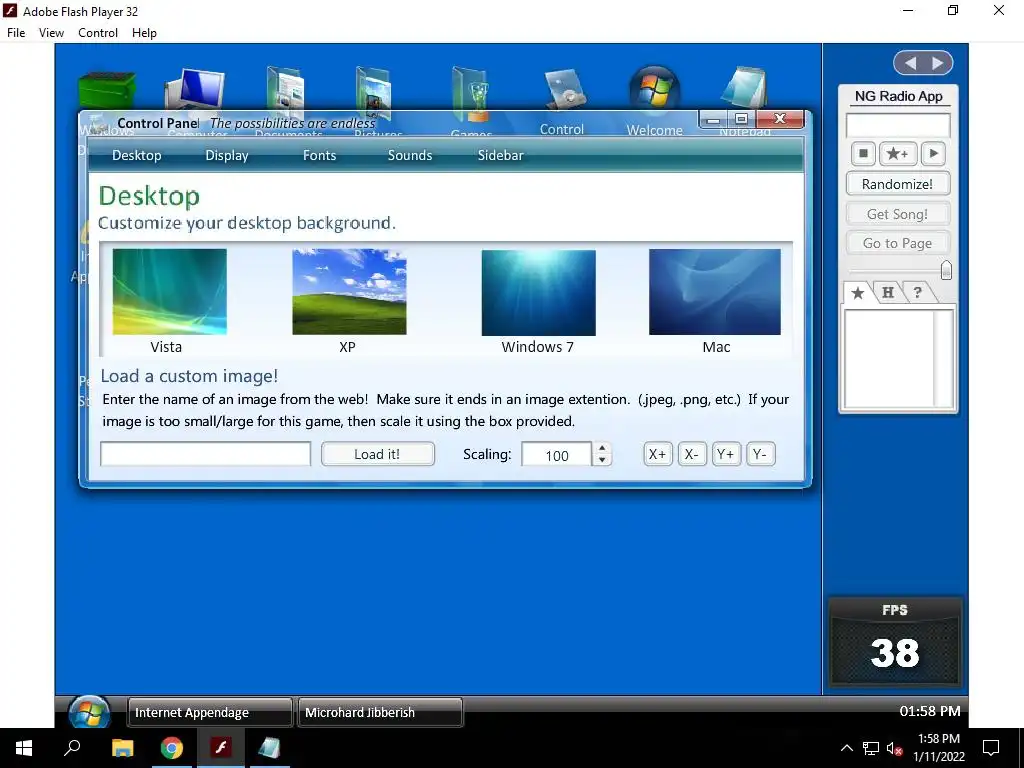Click the play button in NG Radio App
Image resolution: width=1024 pixels, height=768 pixels.
(933, 153)
